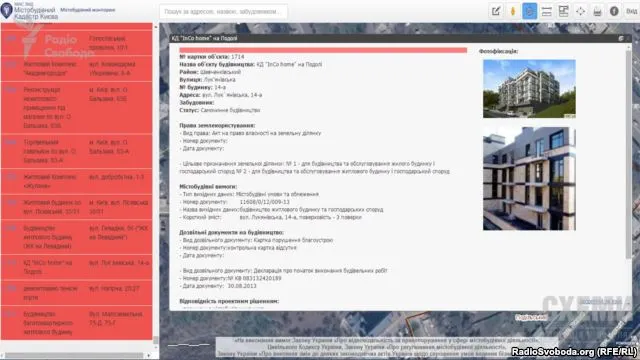This screenshot has height=360, width=640.
Task: Click the address search input field
Action: 223,12
